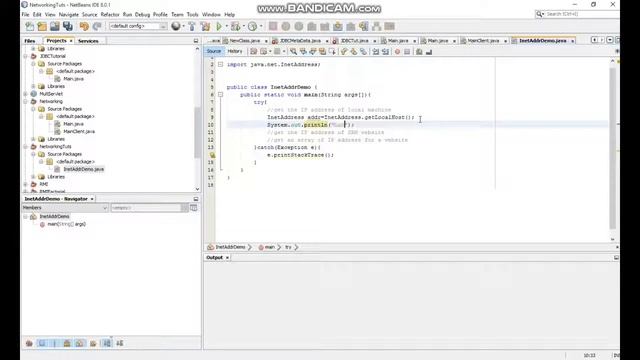Click the Save All toolbar icon
Screen dimensions: 640x360
pyautogui.click(x=68, y=27)
